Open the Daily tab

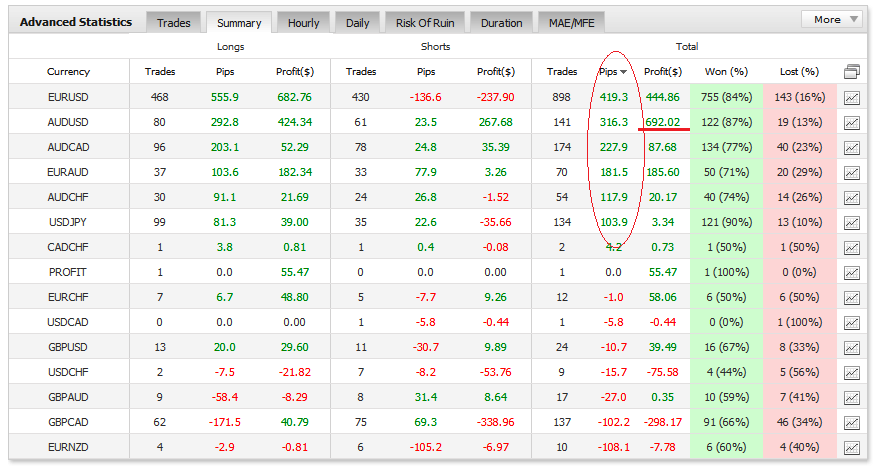[358, 23]
